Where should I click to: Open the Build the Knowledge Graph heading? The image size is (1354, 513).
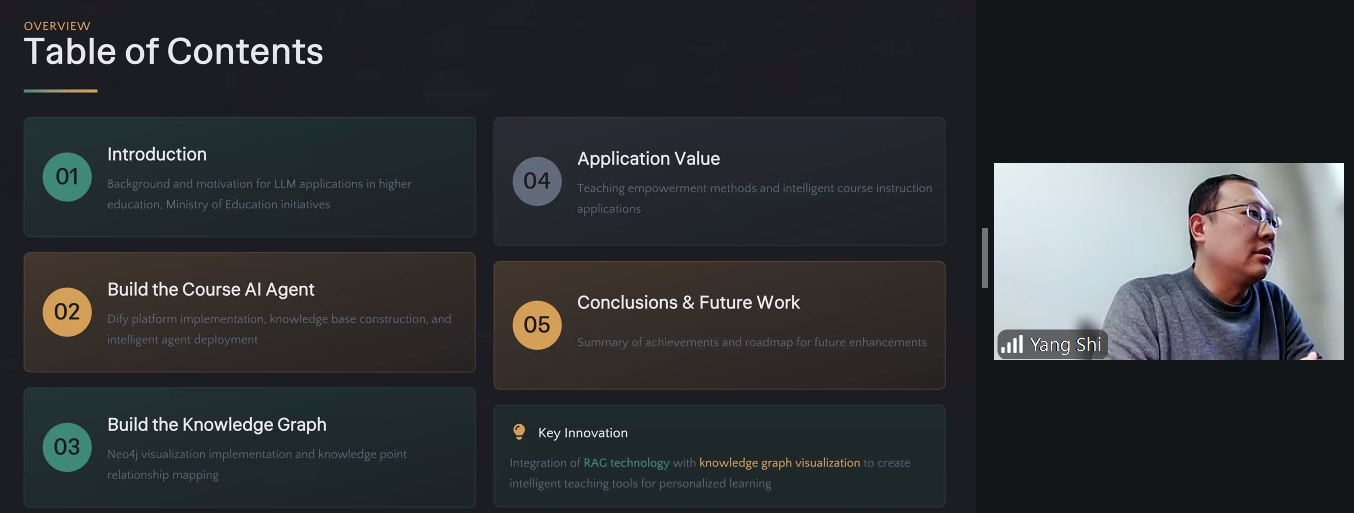point(217,424)
